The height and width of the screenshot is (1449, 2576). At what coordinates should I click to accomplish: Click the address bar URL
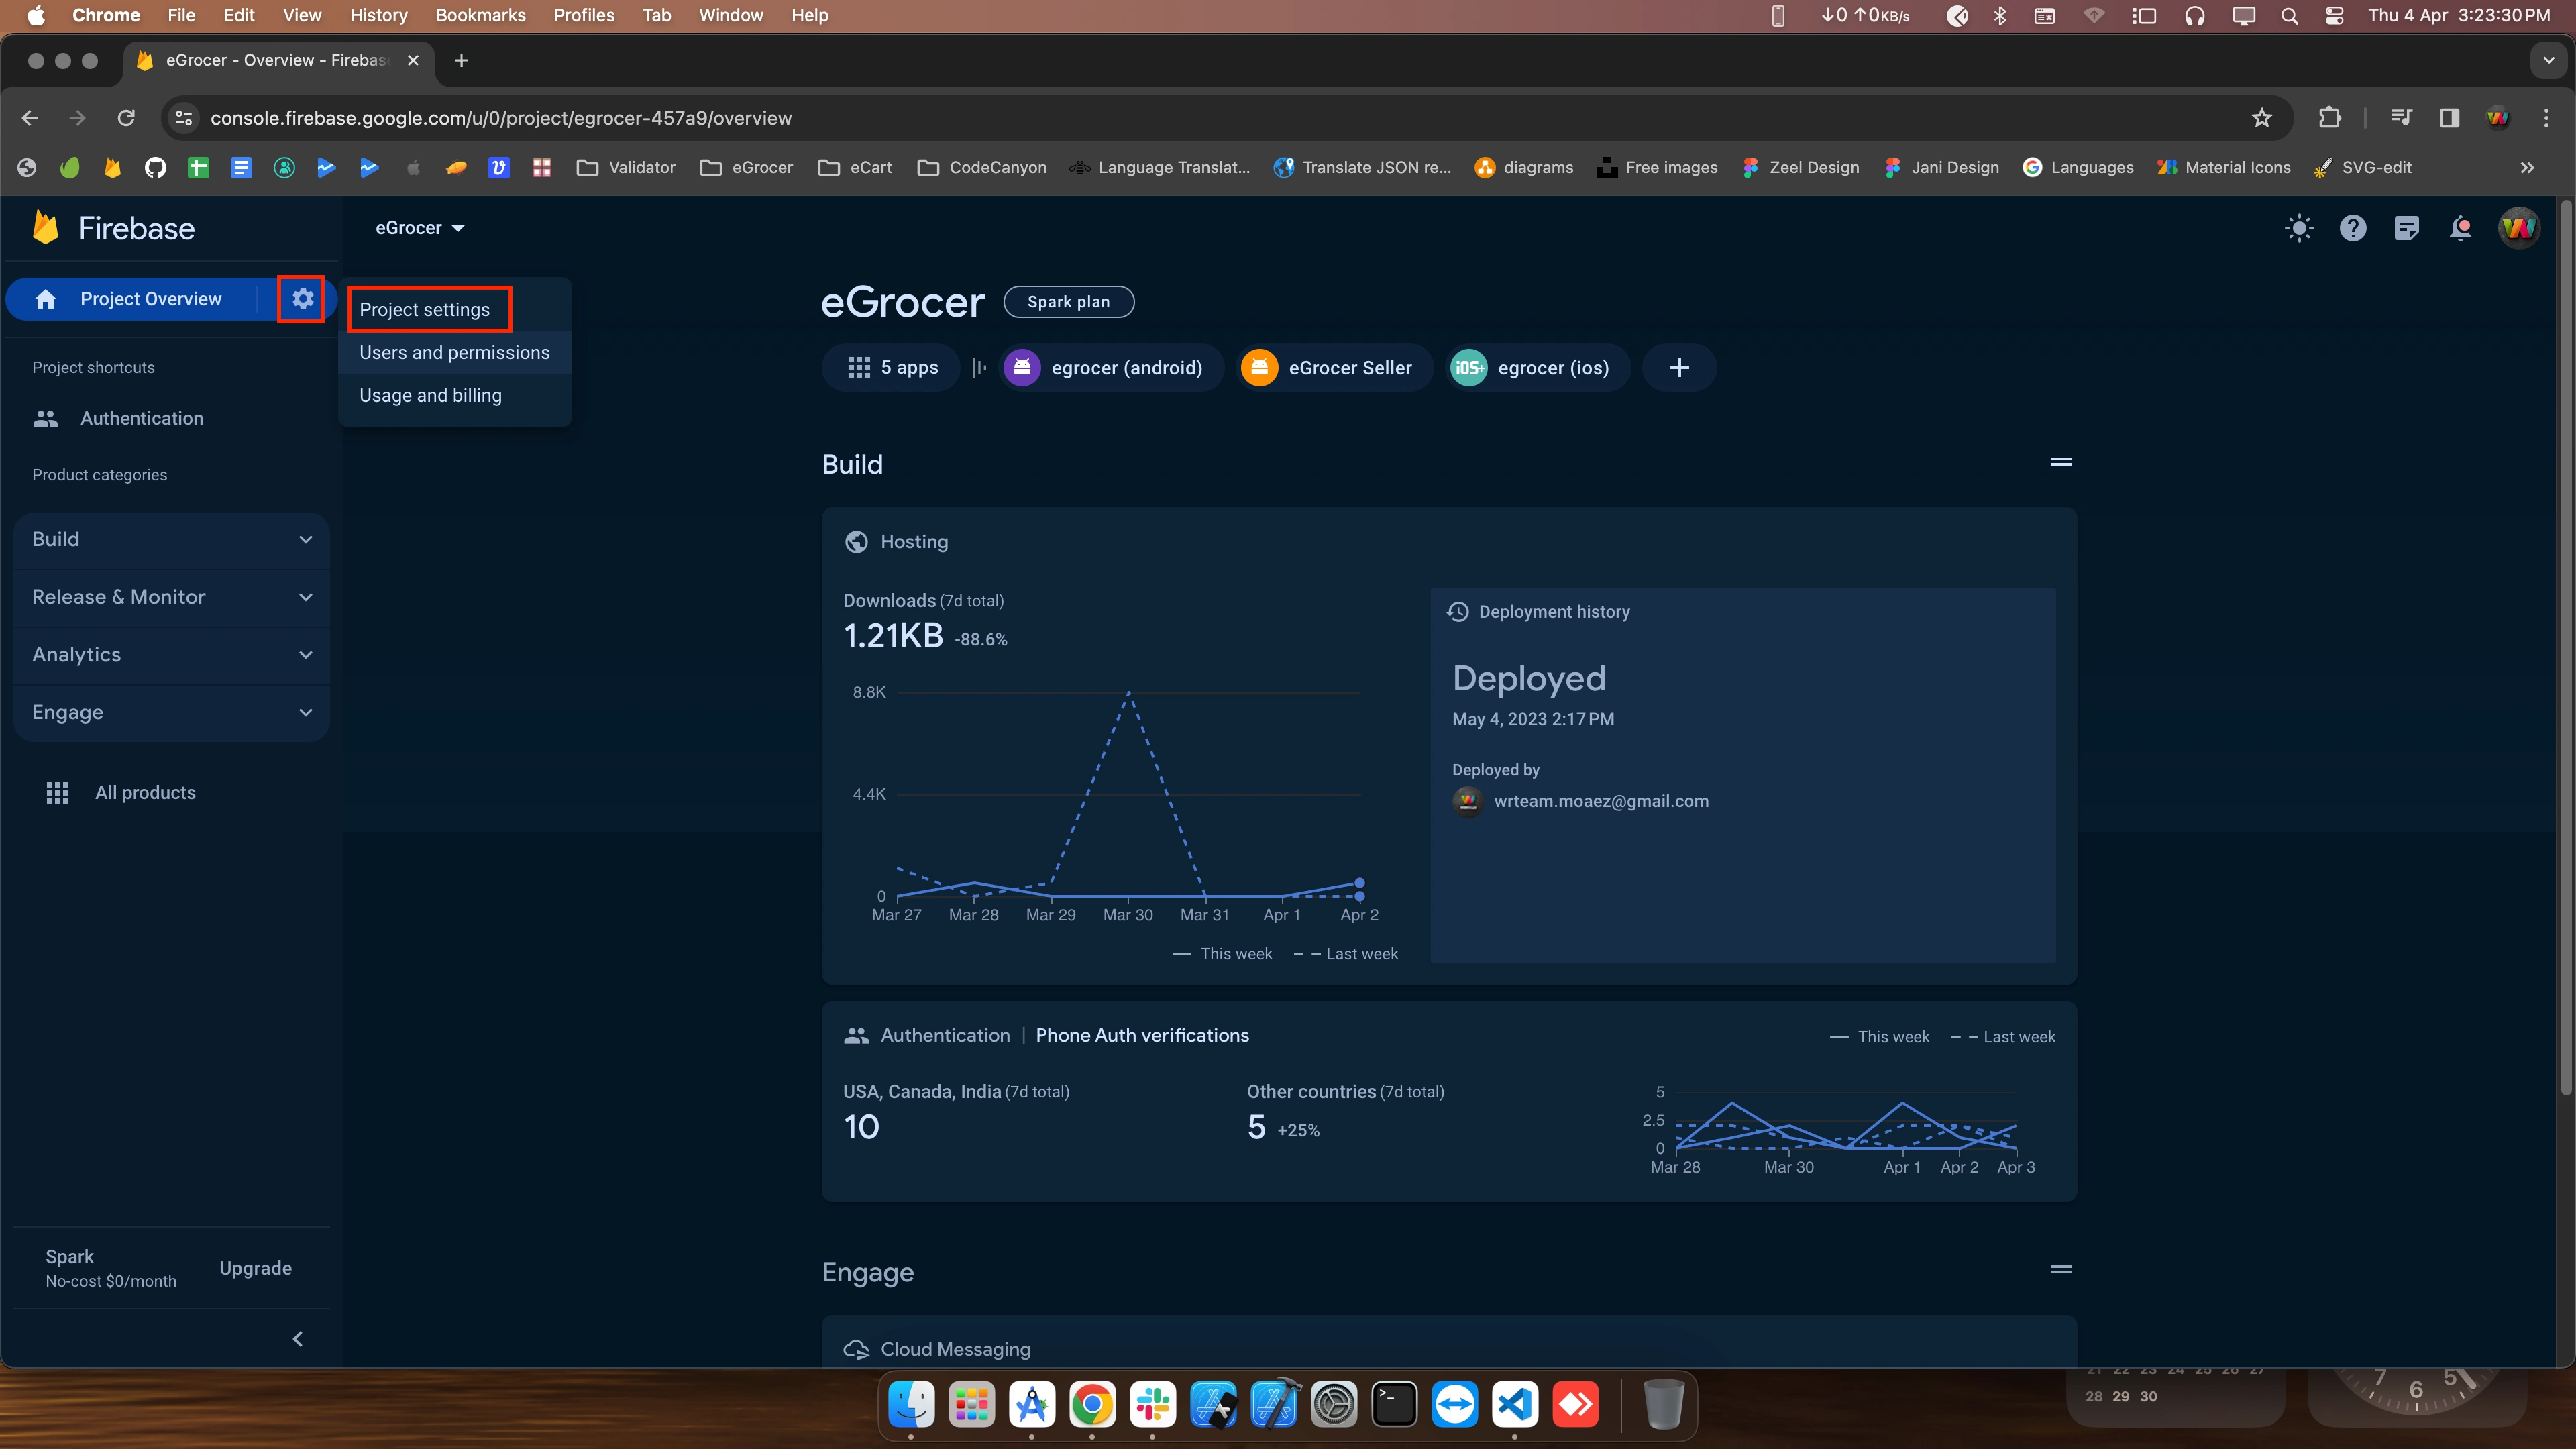500,118
